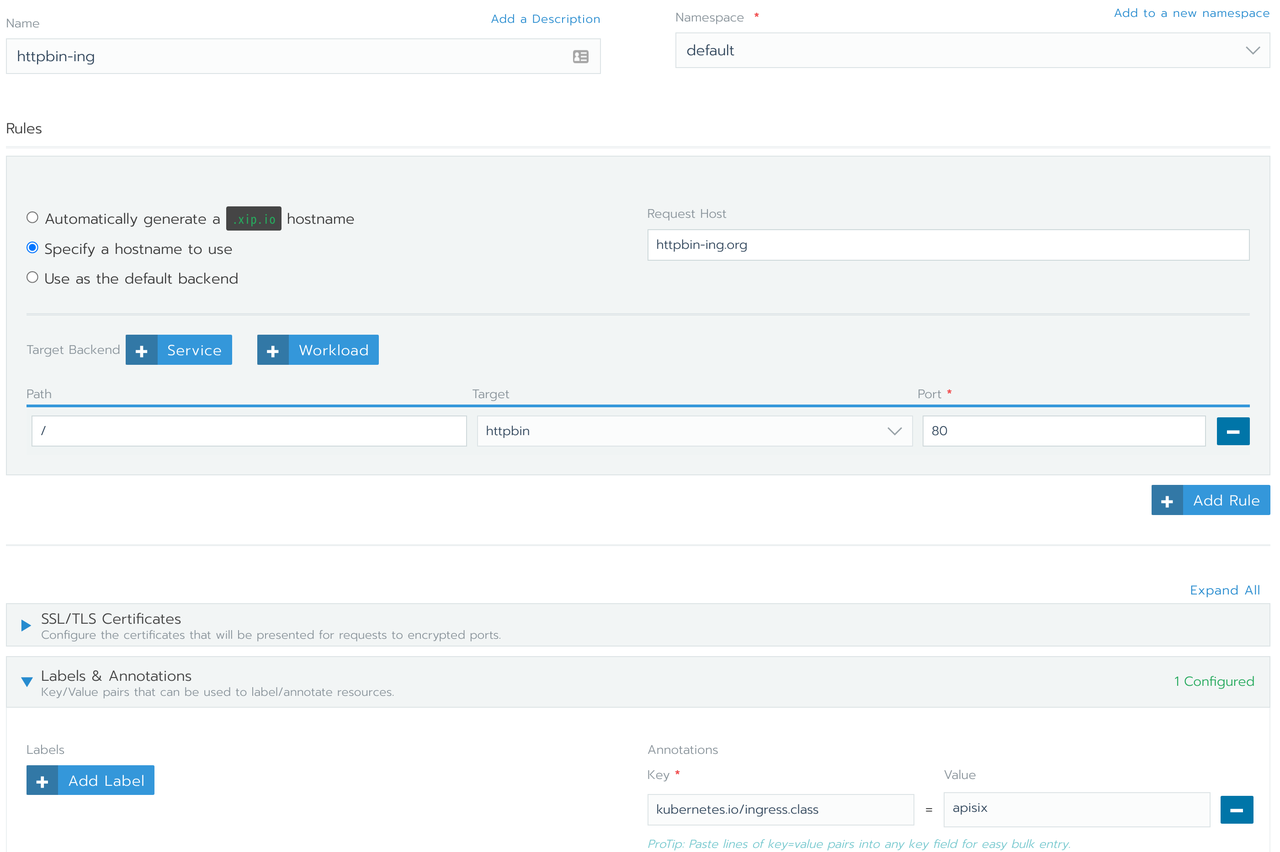The image size is (1280, 852).
Task: Click Expand All link
Action: point(1224,590)
